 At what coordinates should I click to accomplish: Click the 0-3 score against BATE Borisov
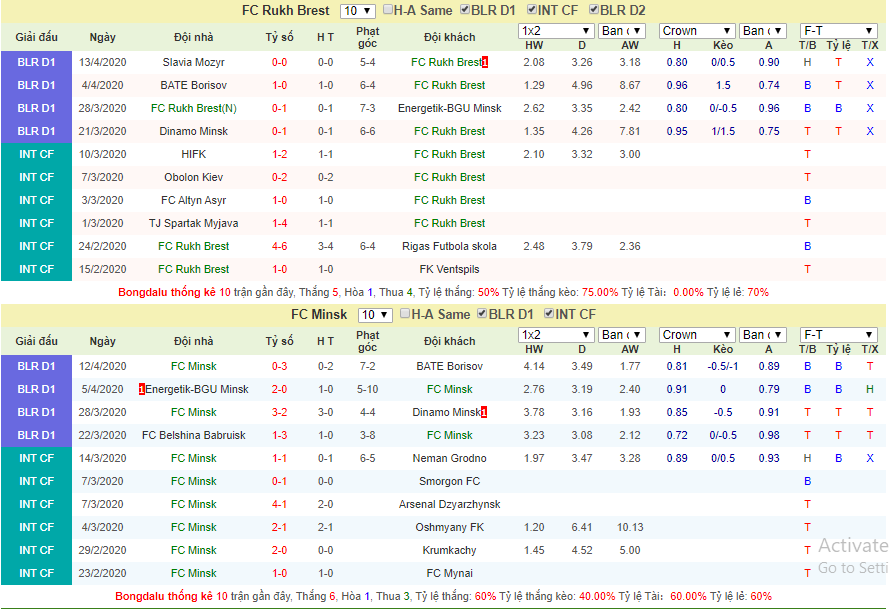(x=280, y=366)
